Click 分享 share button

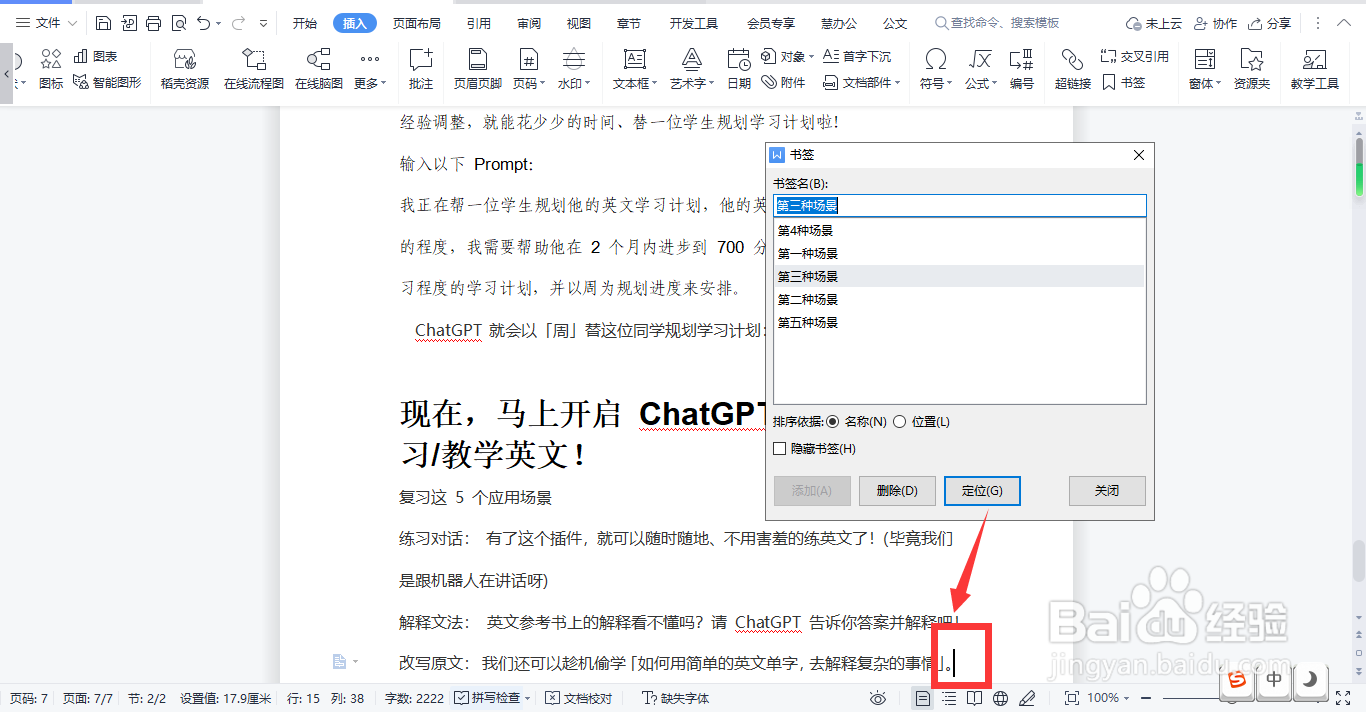[x=1268, y=23]
